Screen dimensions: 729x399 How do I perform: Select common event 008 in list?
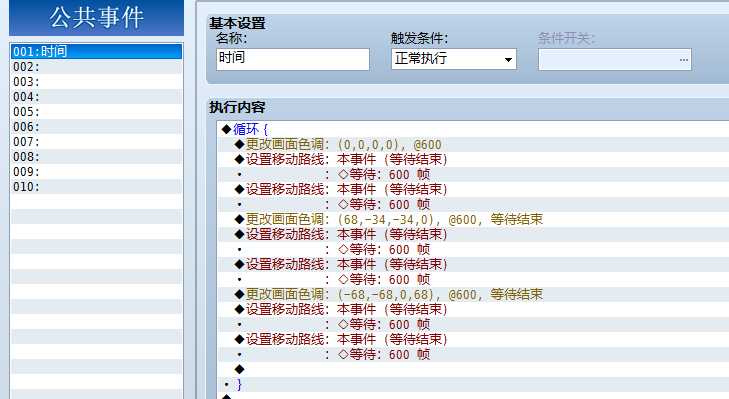(x=96, y=156)
